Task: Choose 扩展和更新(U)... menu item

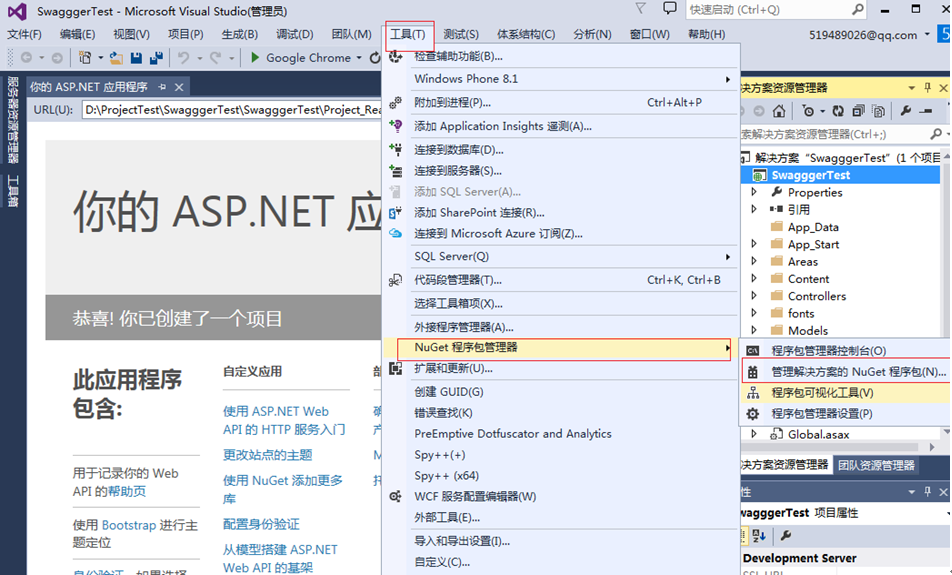Action: pos(561,369)
